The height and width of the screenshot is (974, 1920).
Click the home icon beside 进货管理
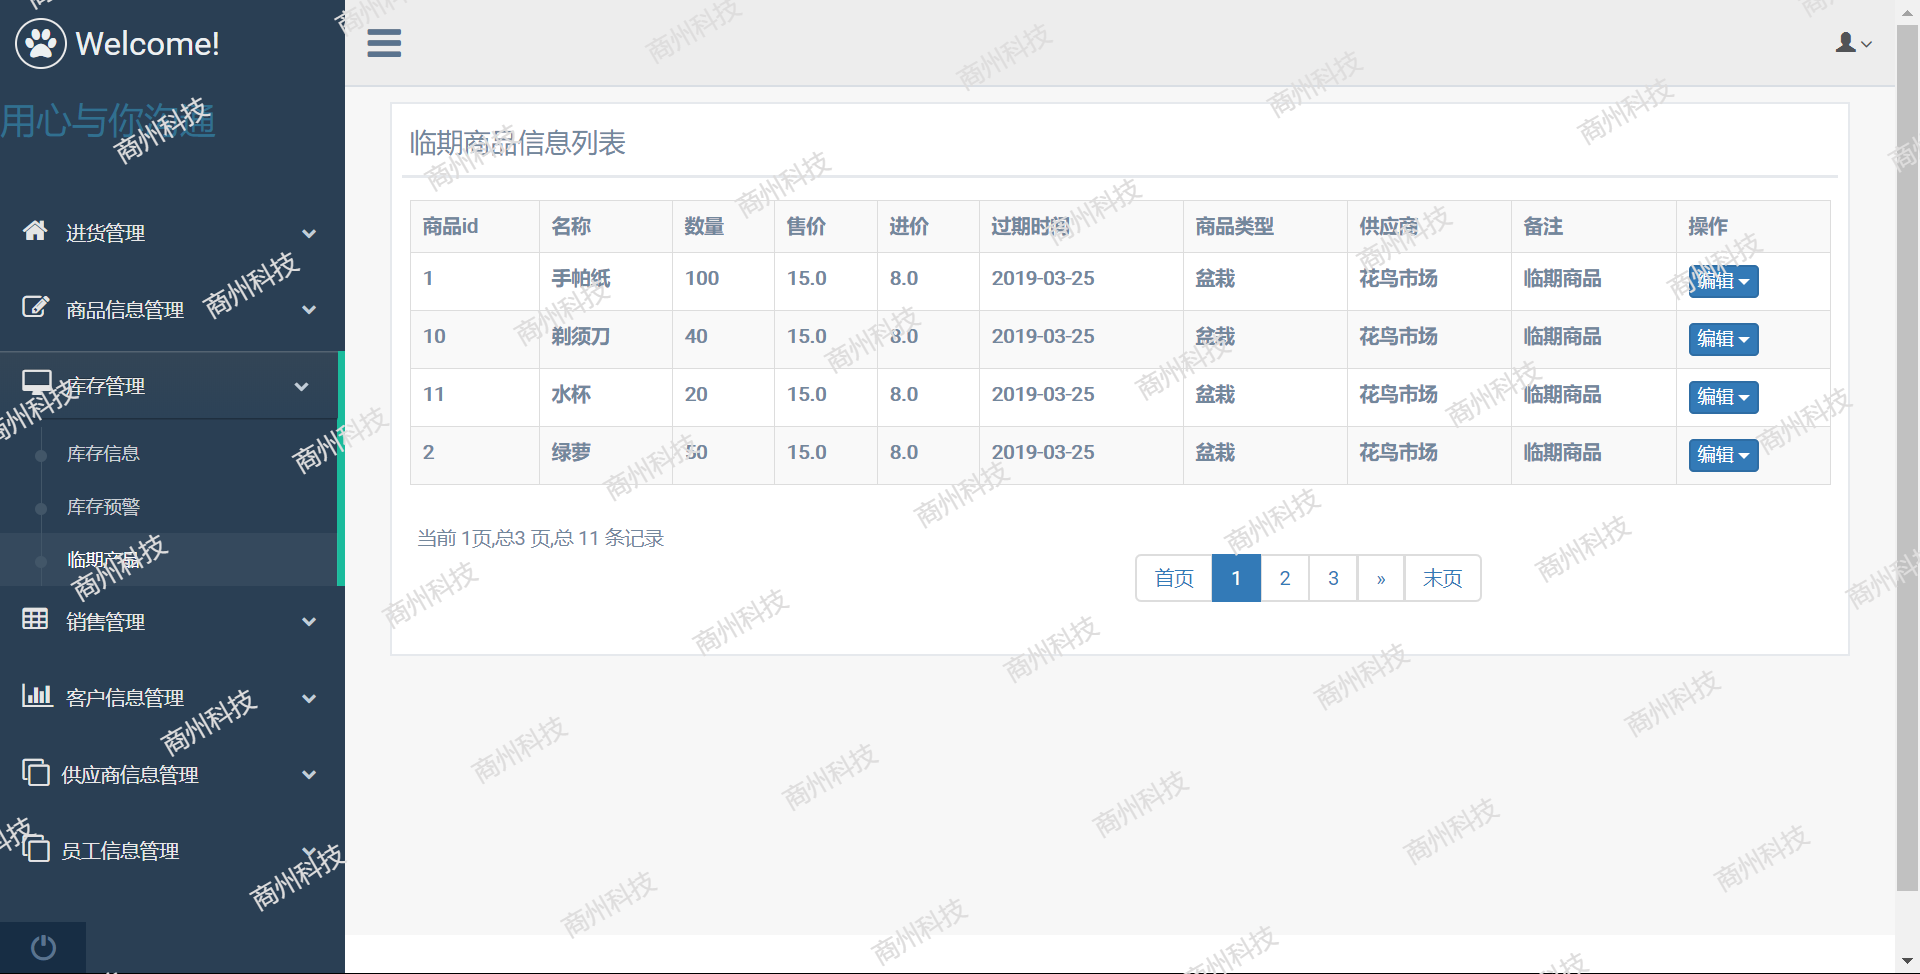(x=35, y=231)
